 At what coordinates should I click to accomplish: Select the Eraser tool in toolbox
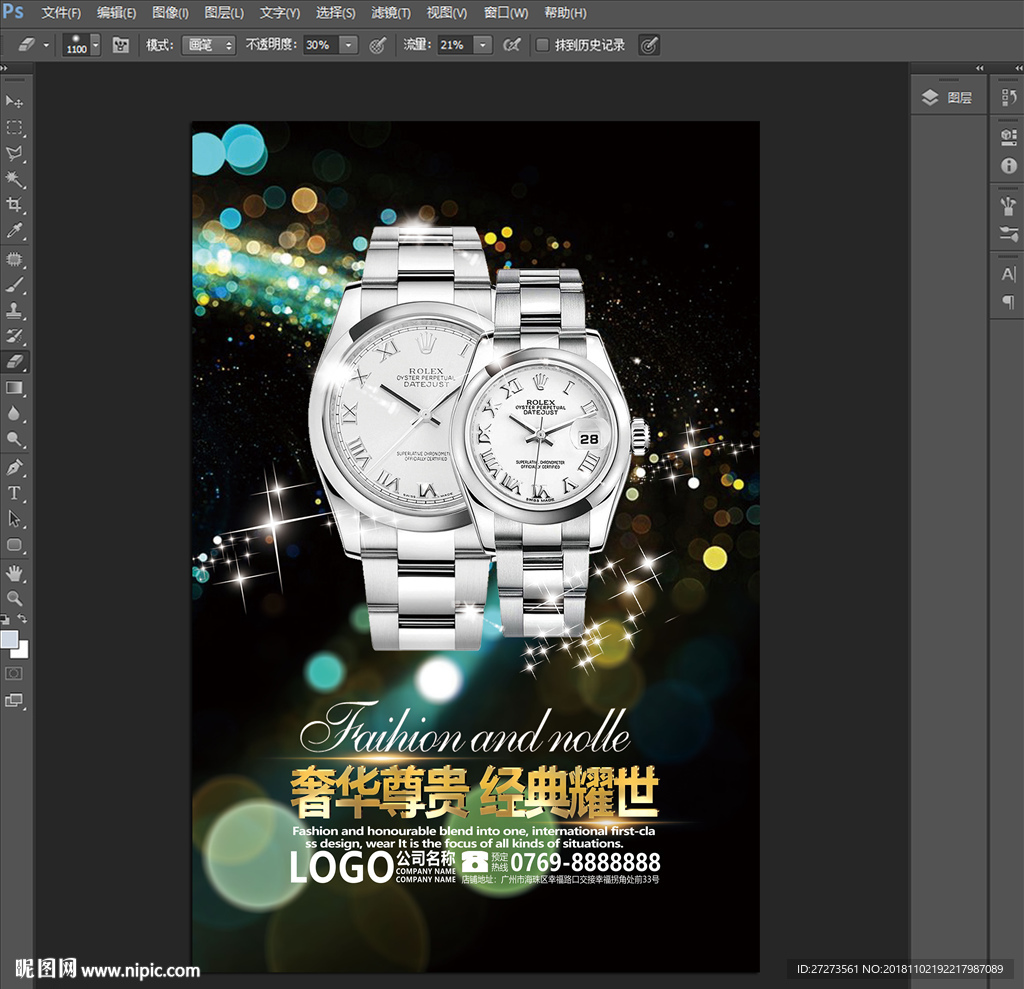point(14,361)
